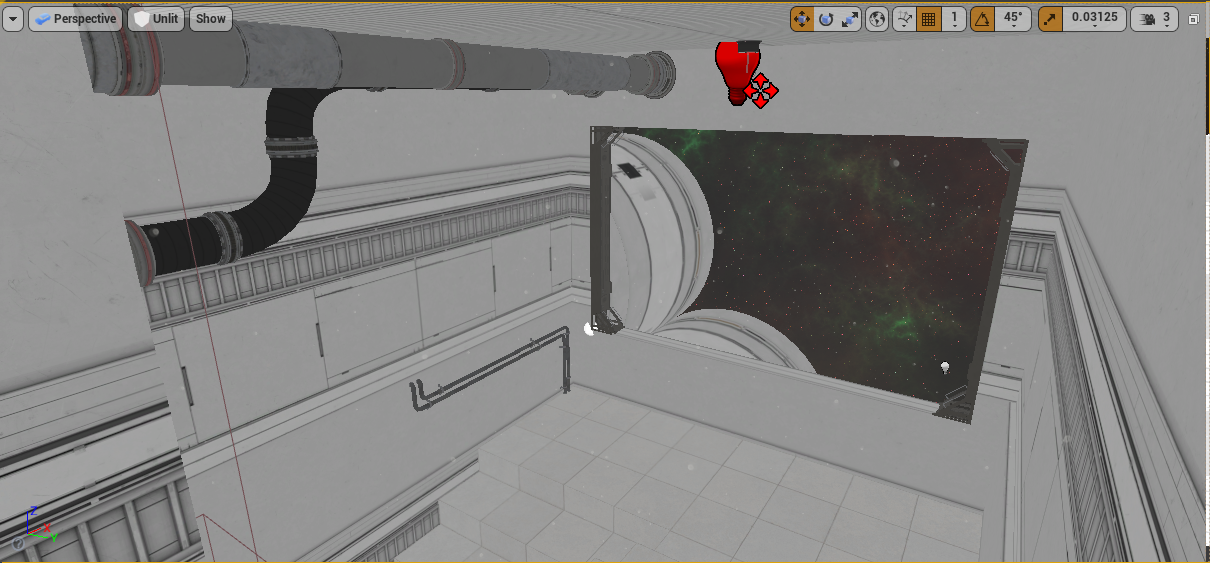The width and height of the screenshot is (1210, 563).
Task: Select the scale gizmo tool
Action: click(x=850, y=18)
